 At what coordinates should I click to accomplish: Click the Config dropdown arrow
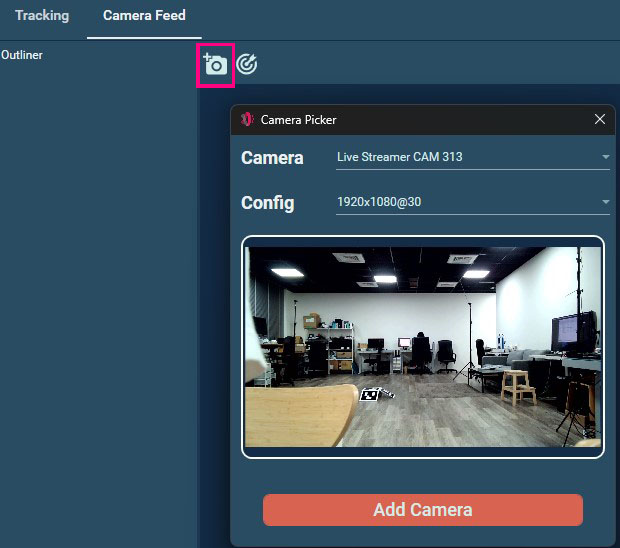[605, 202]
